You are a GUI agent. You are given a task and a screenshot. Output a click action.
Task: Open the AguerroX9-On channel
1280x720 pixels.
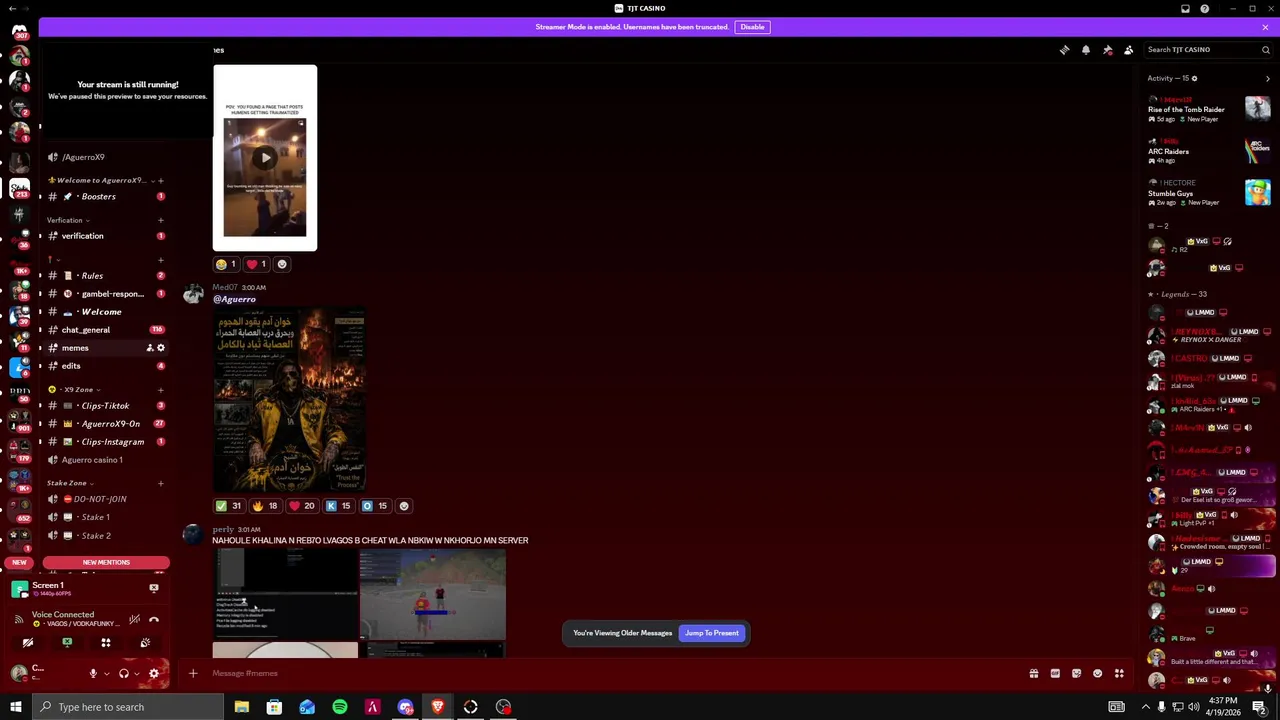click(x=107, y=423)
